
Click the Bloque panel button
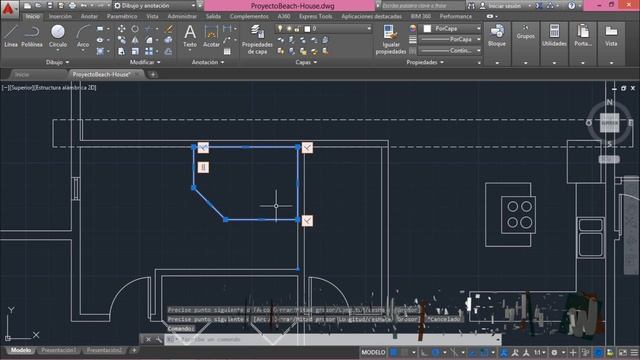497,43
